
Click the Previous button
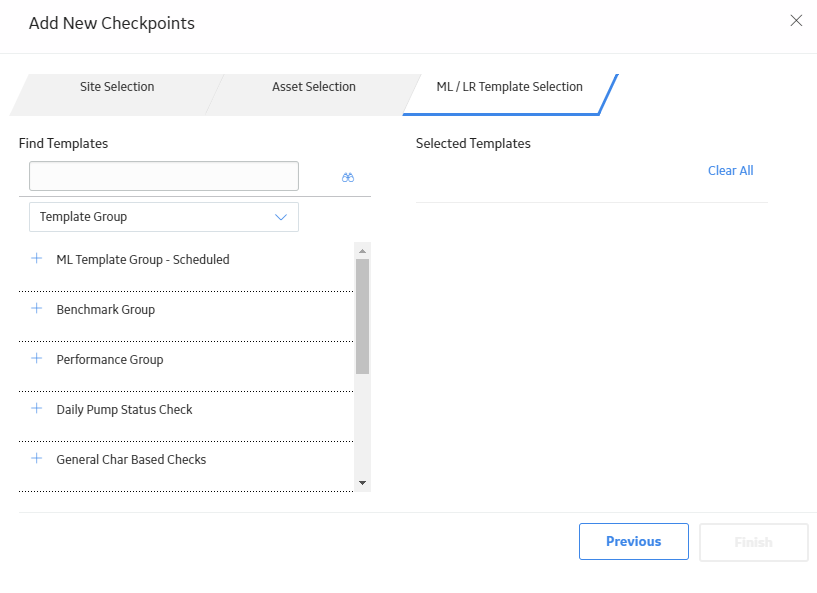click(634, 541)
